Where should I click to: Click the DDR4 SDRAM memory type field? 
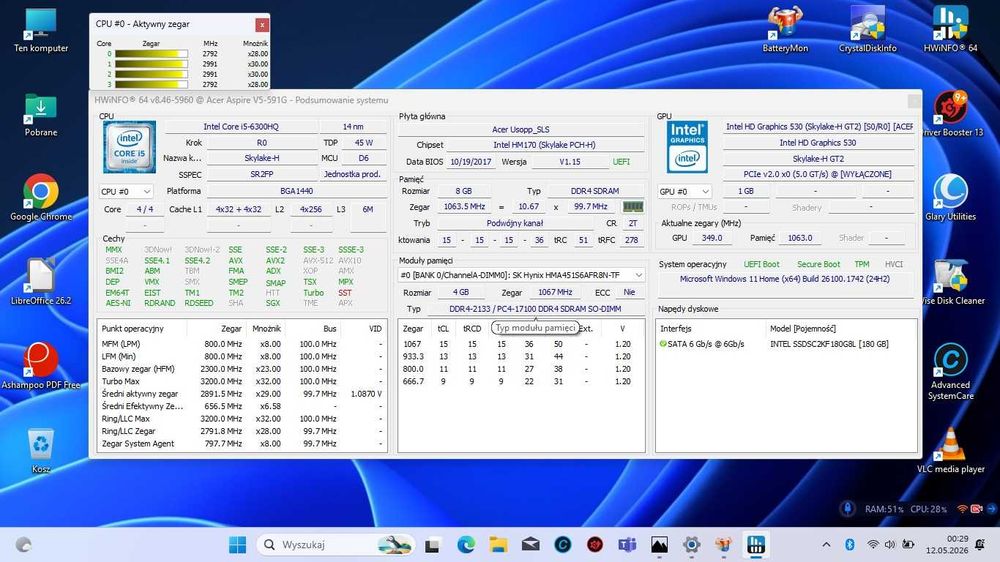click(x=594, y=191)
